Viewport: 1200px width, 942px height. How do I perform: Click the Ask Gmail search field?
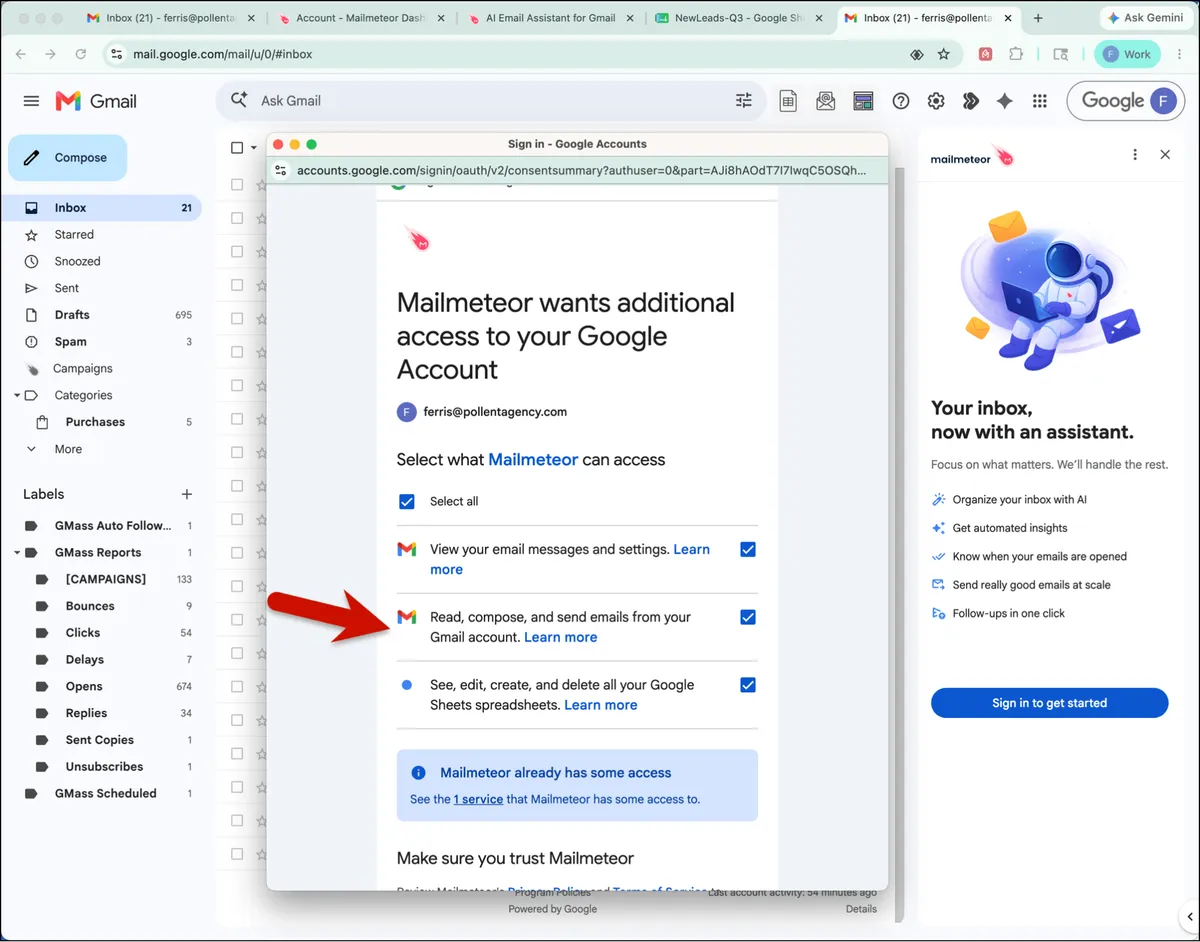click(x=490, y=101)
